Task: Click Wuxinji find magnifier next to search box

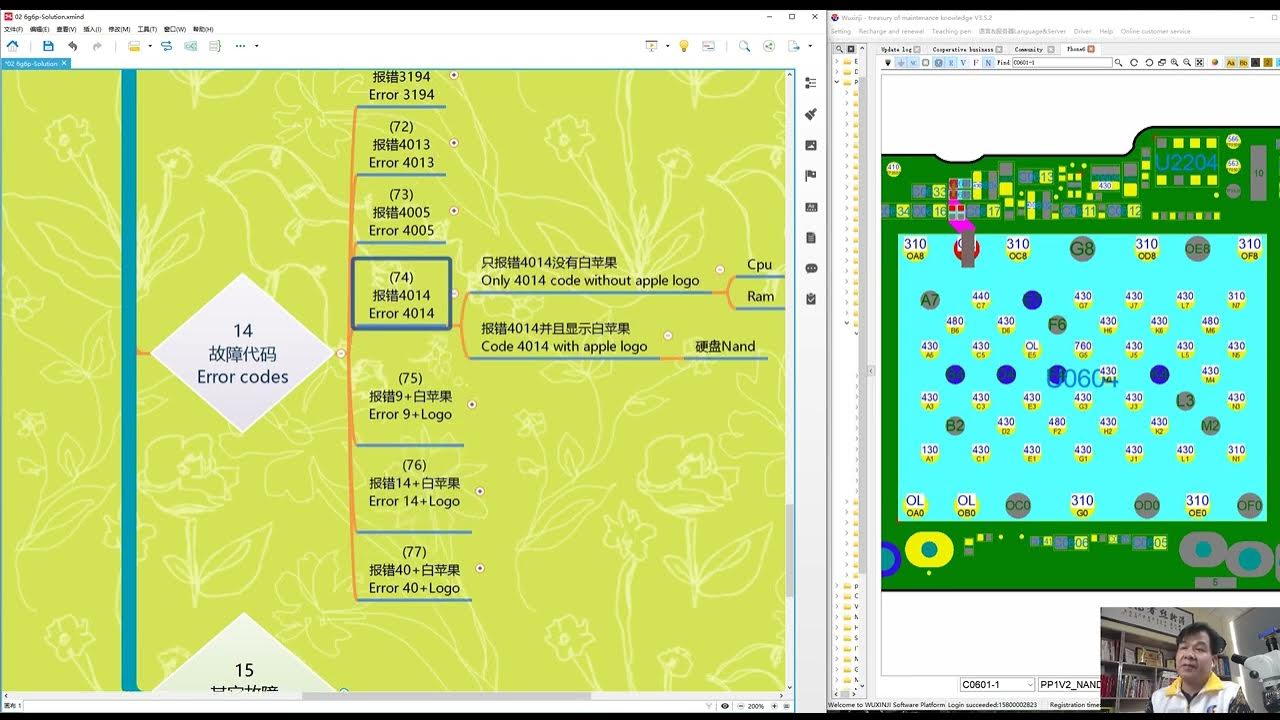Action: click(1118, 62)
